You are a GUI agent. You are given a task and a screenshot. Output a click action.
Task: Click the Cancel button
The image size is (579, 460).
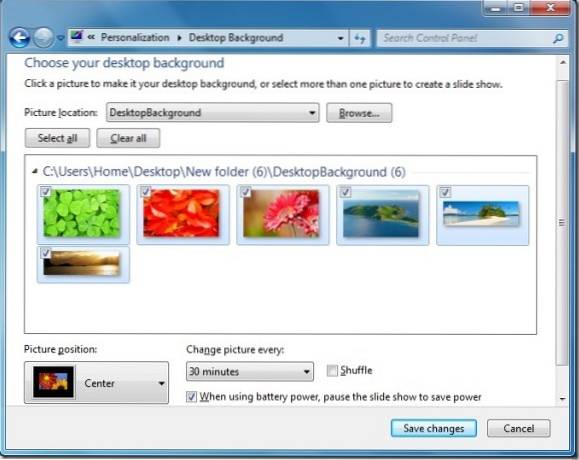point(518,428)
